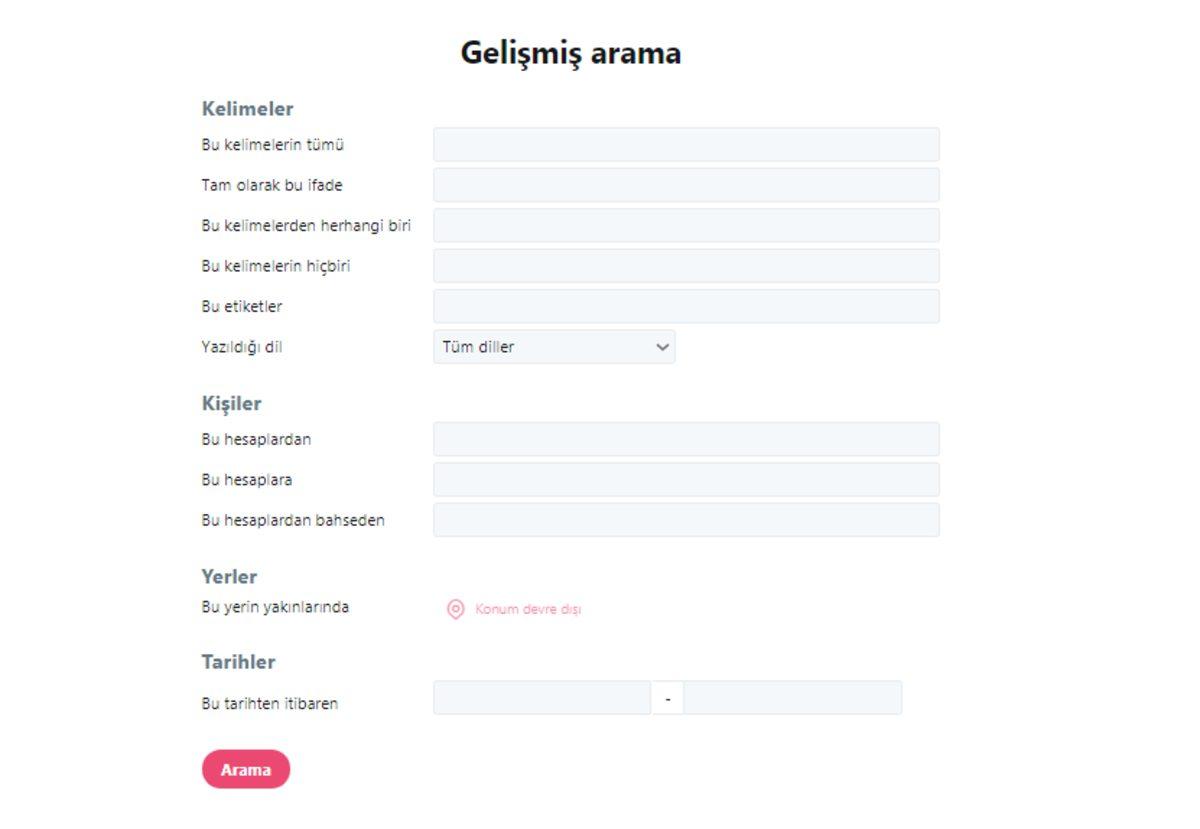The height and width of the screenshot is (829, 1200).
Task: Enable location via Konum devre dışı link
Action: (529, 608)
